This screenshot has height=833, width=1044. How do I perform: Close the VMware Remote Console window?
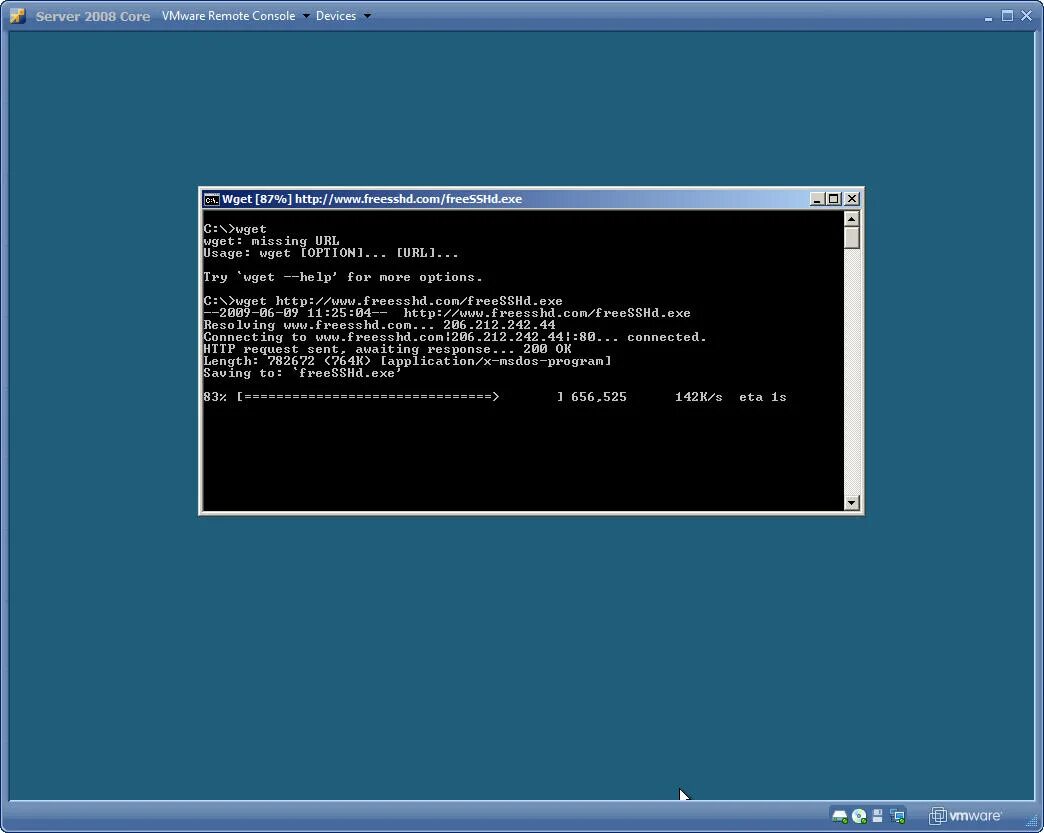(1026, 15)
